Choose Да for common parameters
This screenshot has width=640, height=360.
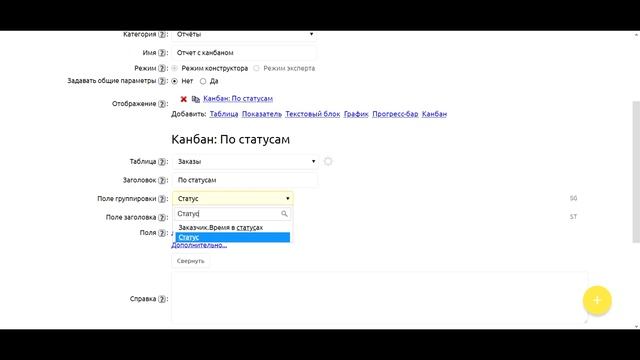tap(203, 81)
